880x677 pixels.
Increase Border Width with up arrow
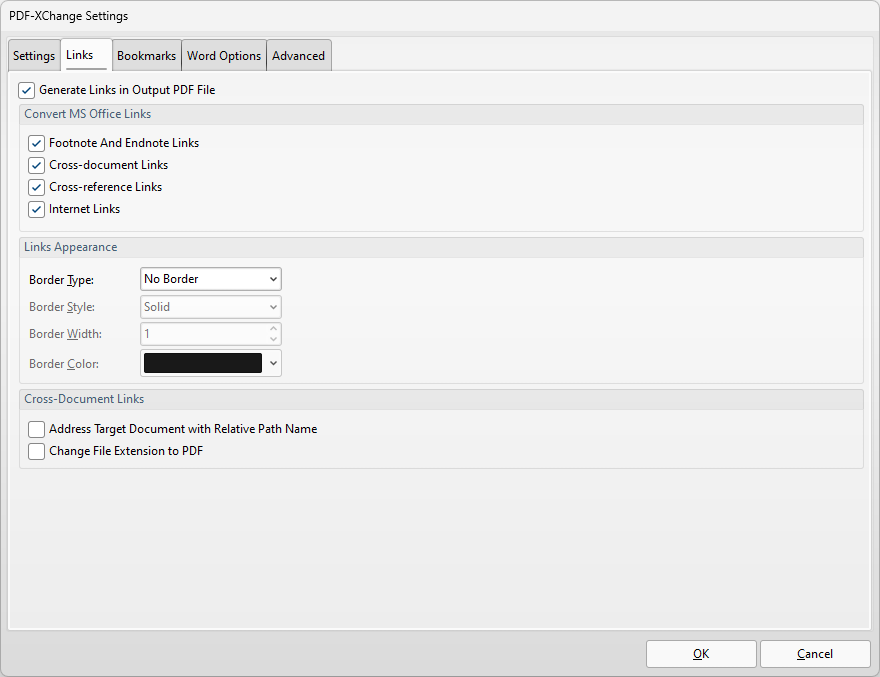pyautogui.click(x=273, y=328)
